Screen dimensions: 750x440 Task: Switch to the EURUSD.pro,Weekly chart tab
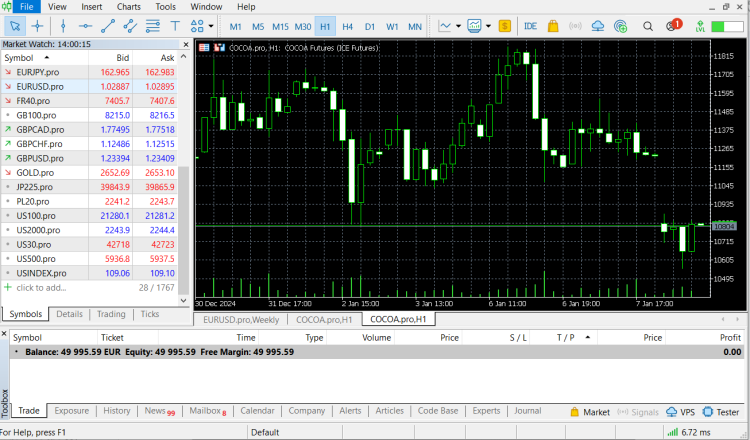(239, 319)
